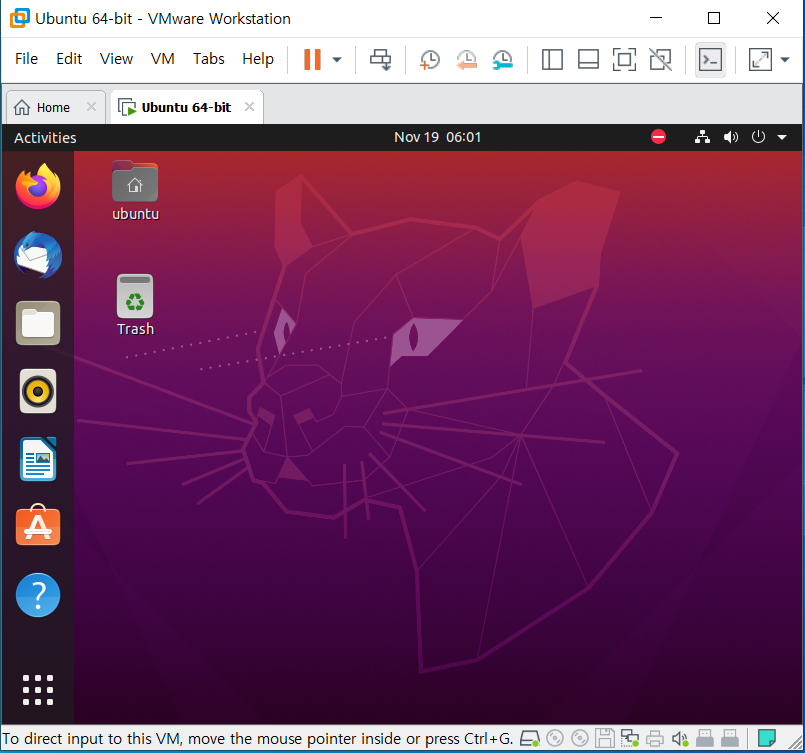
Task: Expand the stretch guest dropdown arrow
Action: point(784,60)
